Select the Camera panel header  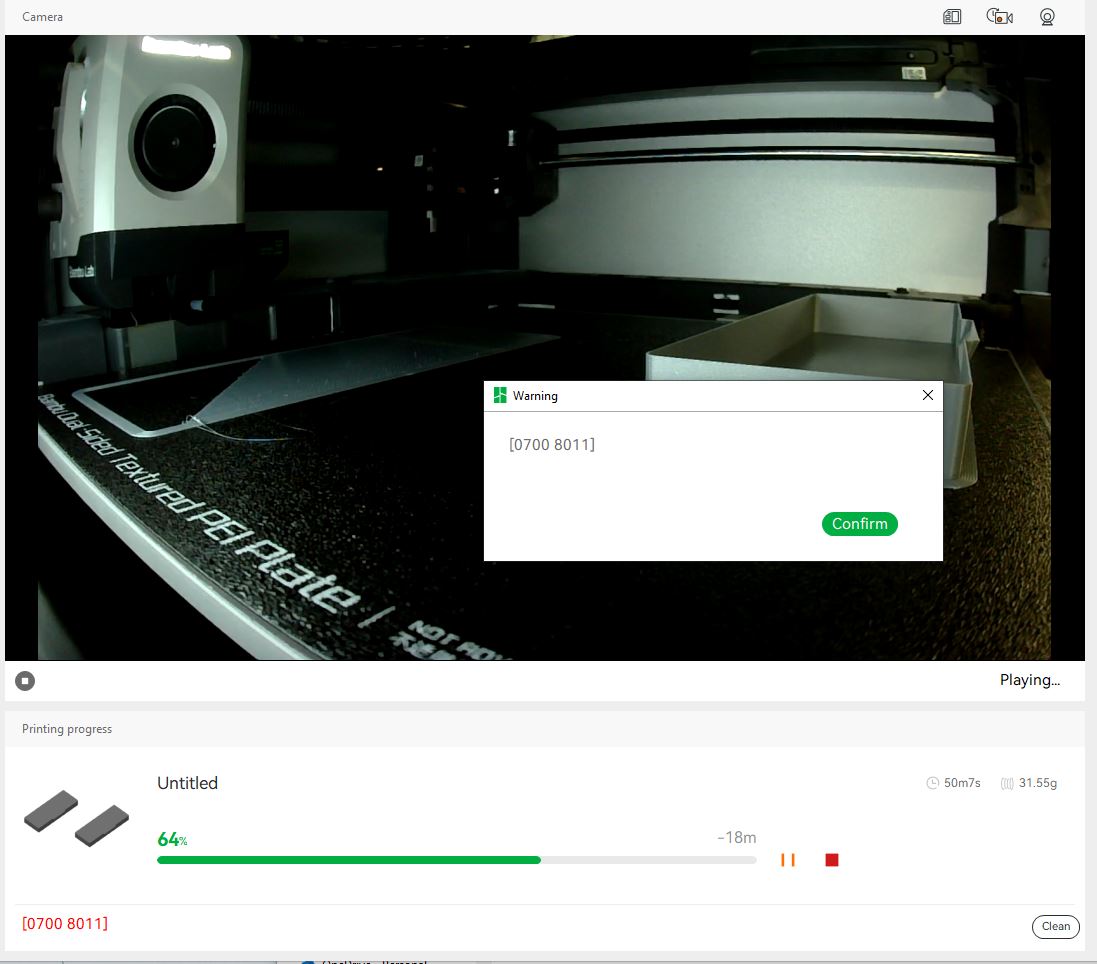(42, 16)
